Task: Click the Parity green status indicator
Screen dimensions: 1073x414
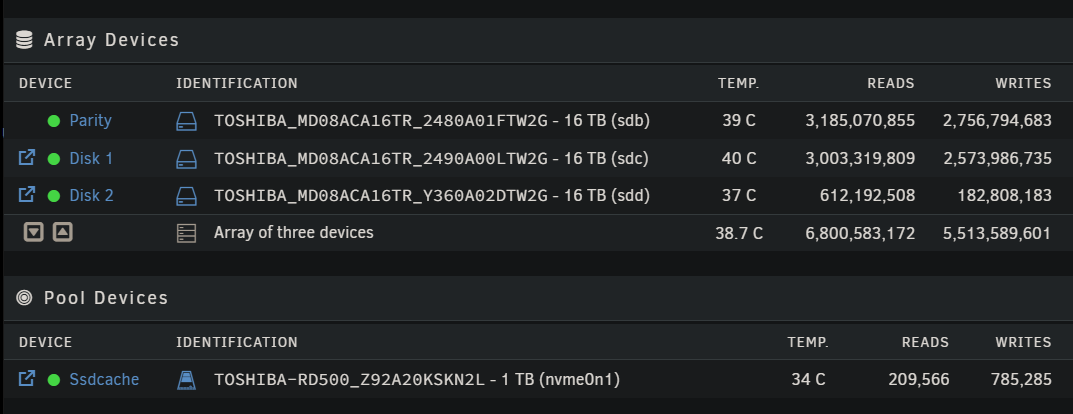Action: pyautogui.click(x=54, y=122)
